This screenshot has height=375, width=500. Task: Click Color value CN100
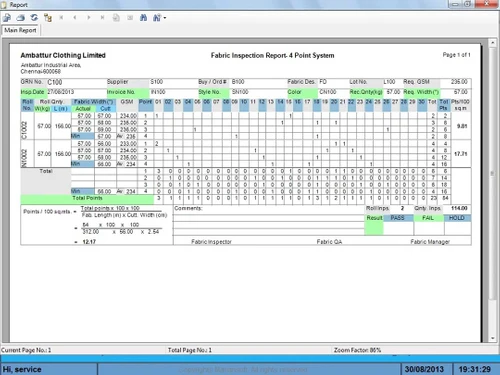[328, 92]
